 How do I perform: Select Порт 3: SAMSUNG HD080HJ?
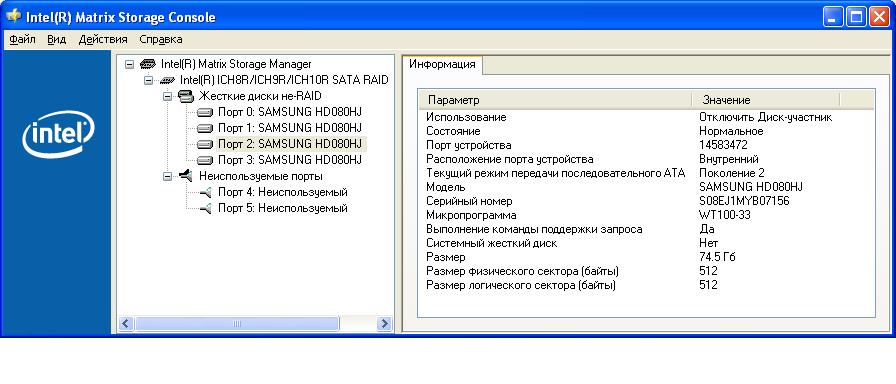tap(290, 160)
